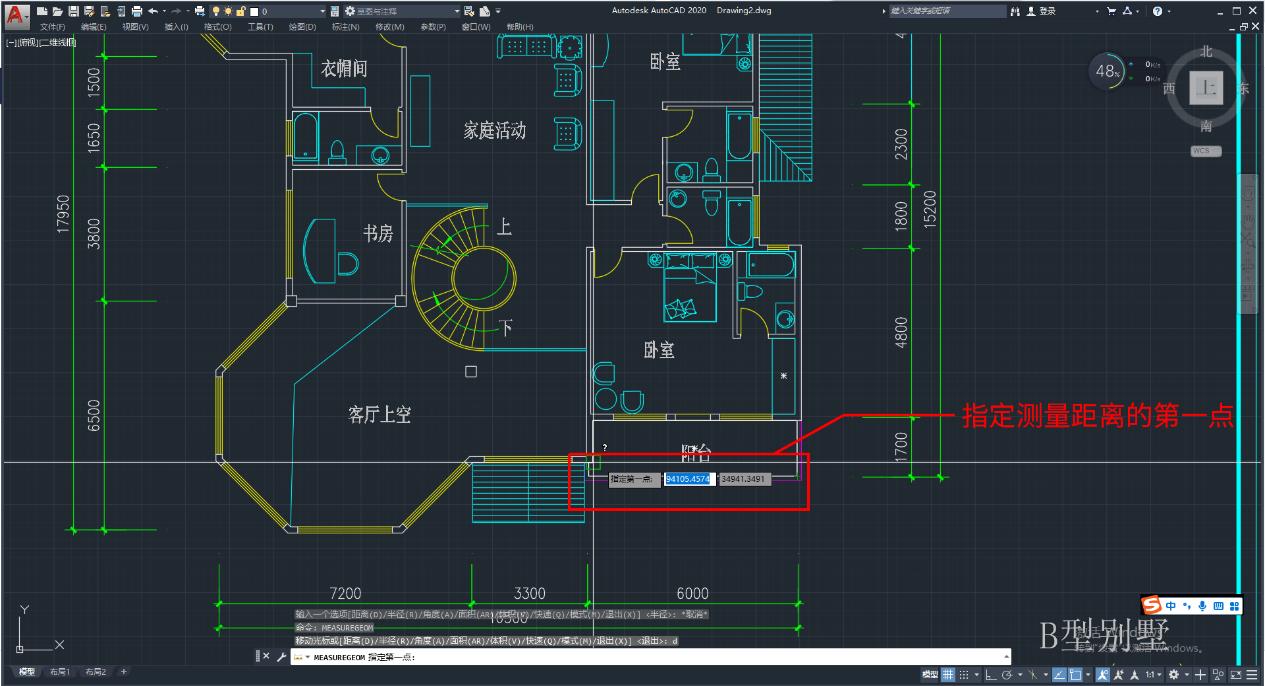Click the Isolate Objects icon in status bar

1217,674
